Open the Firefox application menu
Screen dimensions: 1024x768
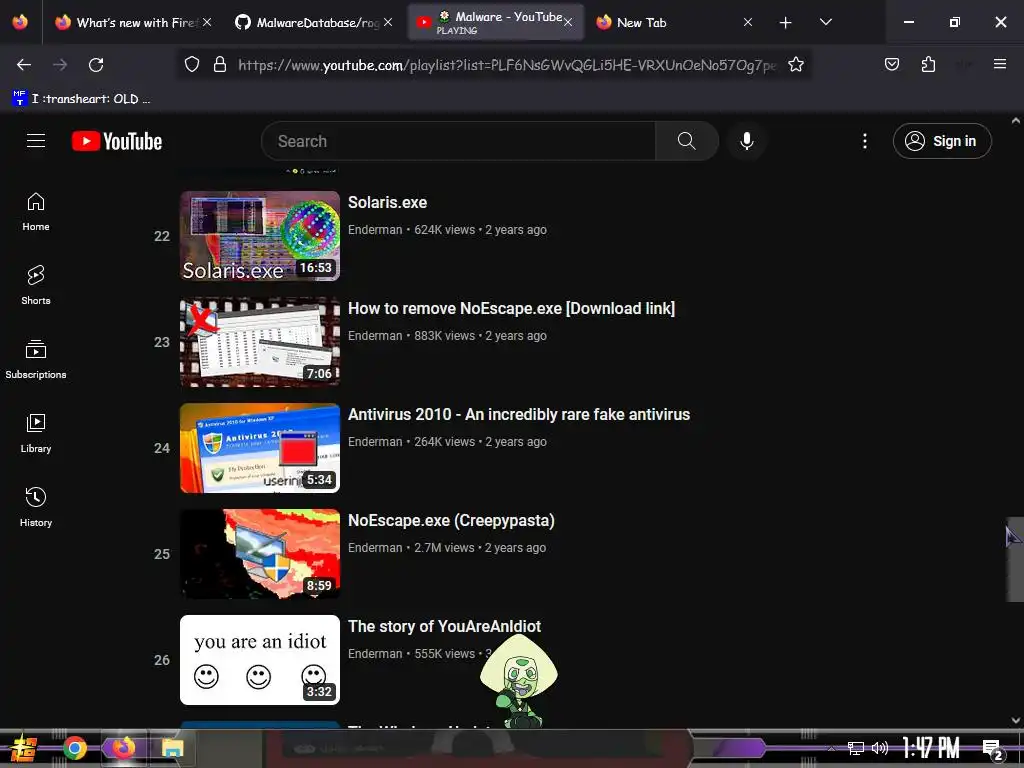(1000, 64)
